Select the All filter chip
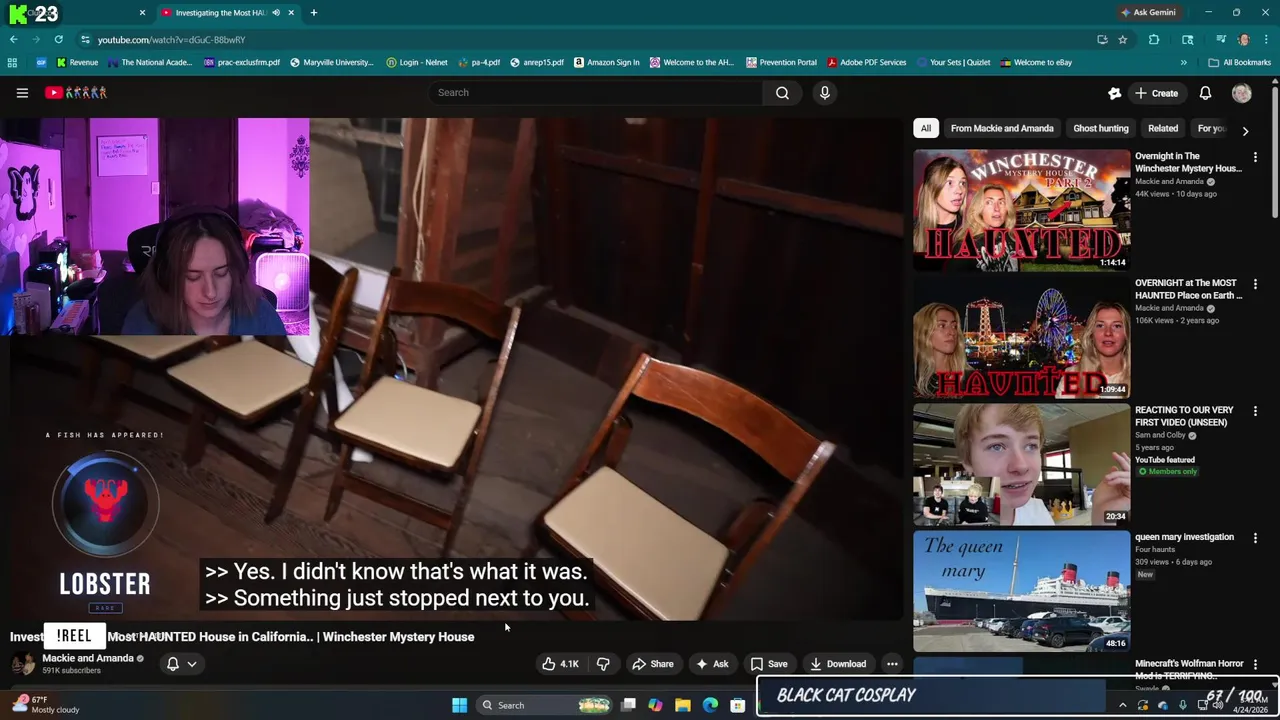The height and width of the screenshot is (720, 1280). click(926, 128)
